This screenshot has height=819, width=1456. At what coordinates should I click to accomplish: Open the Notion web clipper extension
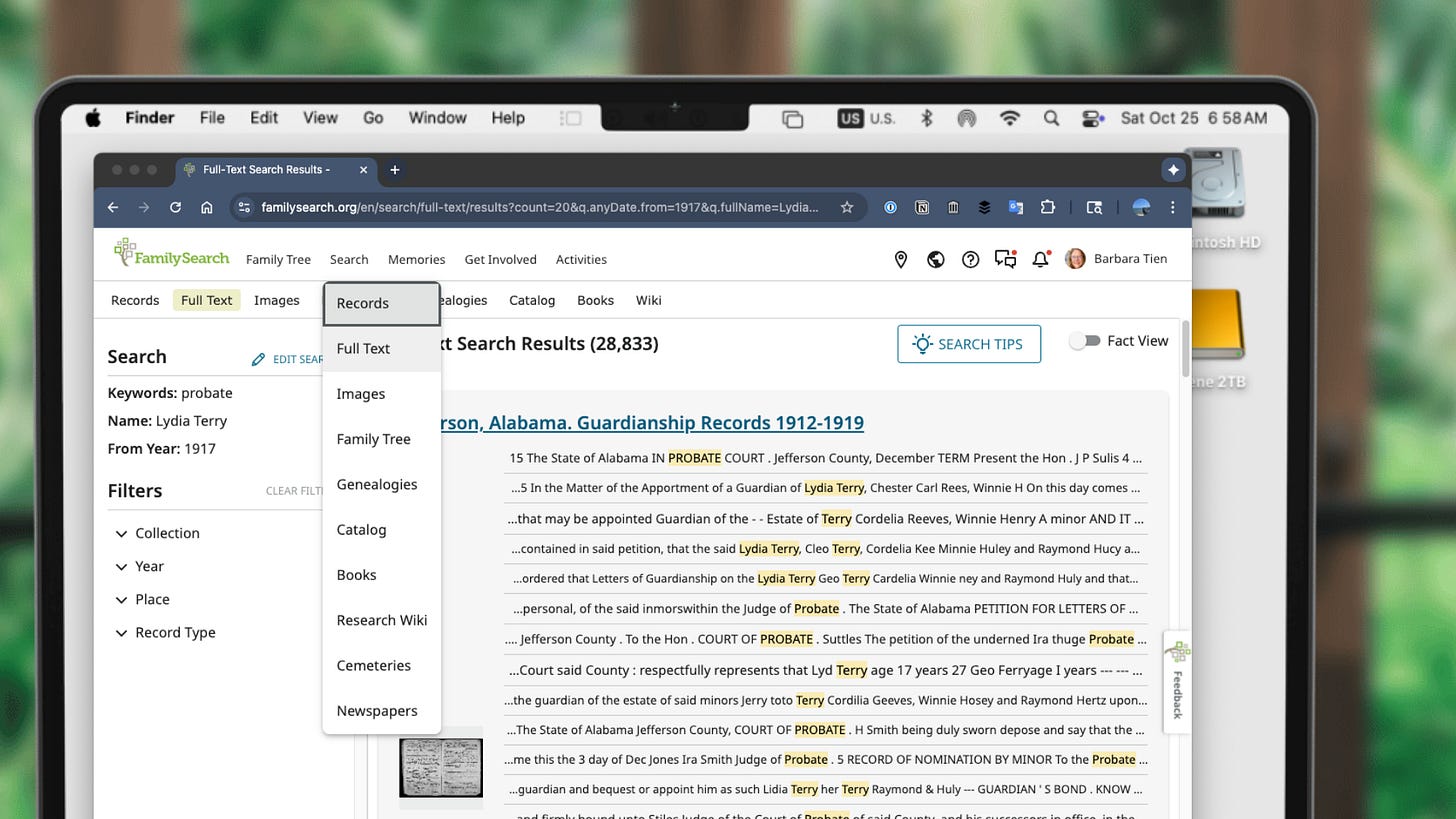click(x=922, y=207)
